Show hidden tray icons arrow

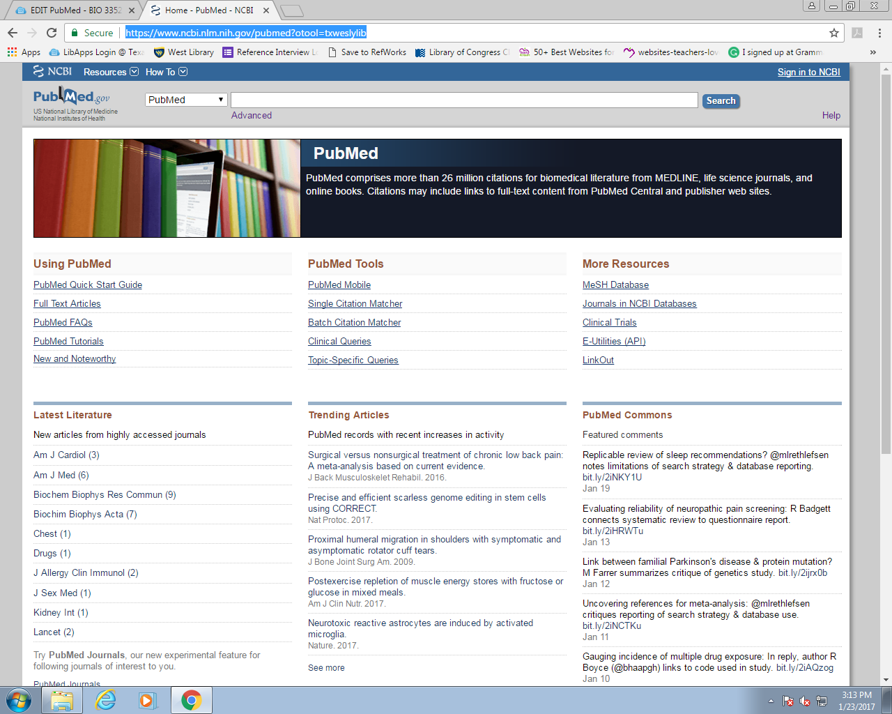(771, 701)
